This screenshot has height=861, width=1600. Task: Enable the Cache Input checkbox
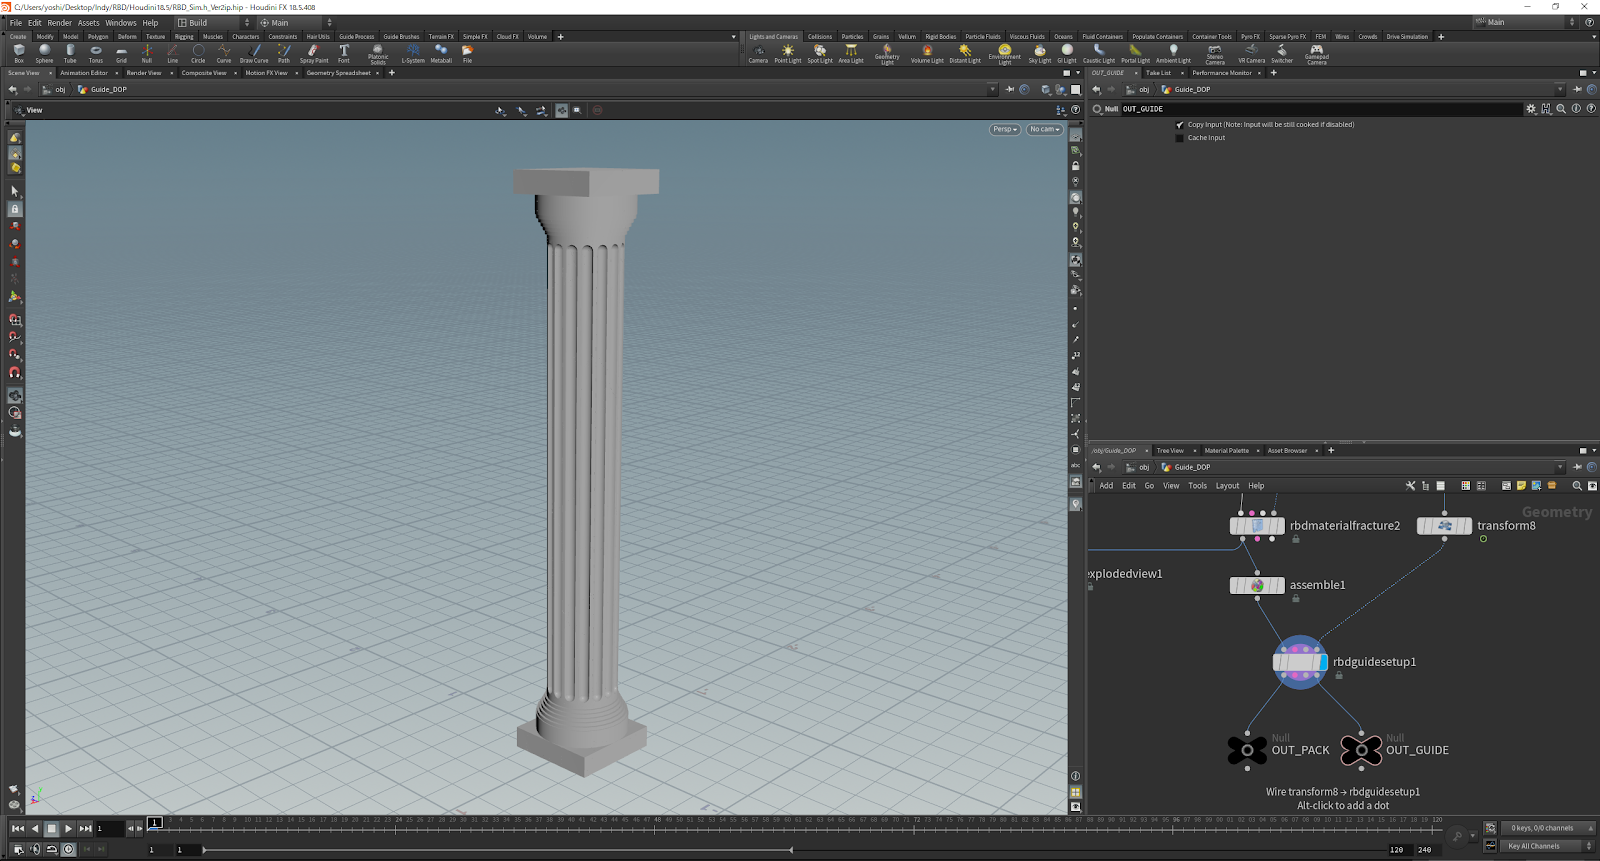click(x=1180, y=138)
